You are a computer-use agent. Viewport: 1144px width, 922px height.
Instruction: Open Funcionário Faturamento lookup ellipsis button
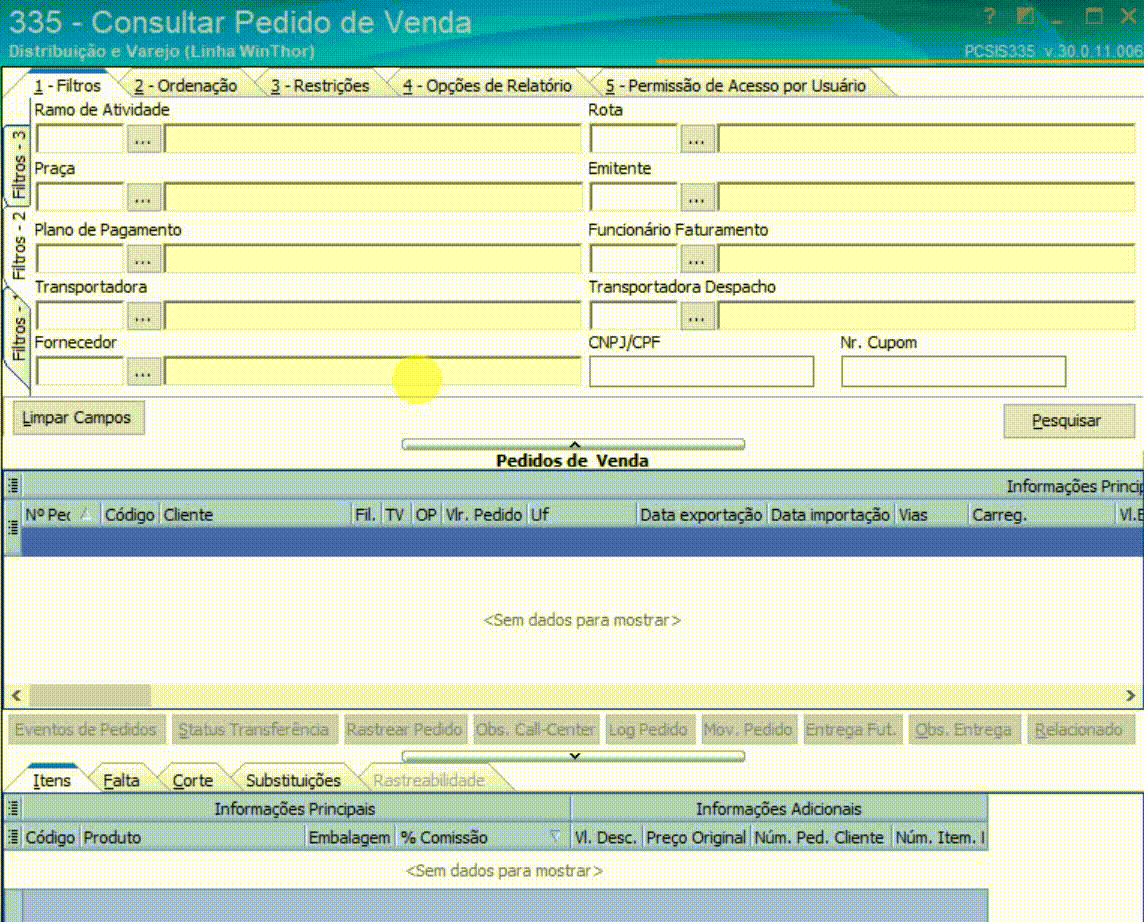coord(697,258)
